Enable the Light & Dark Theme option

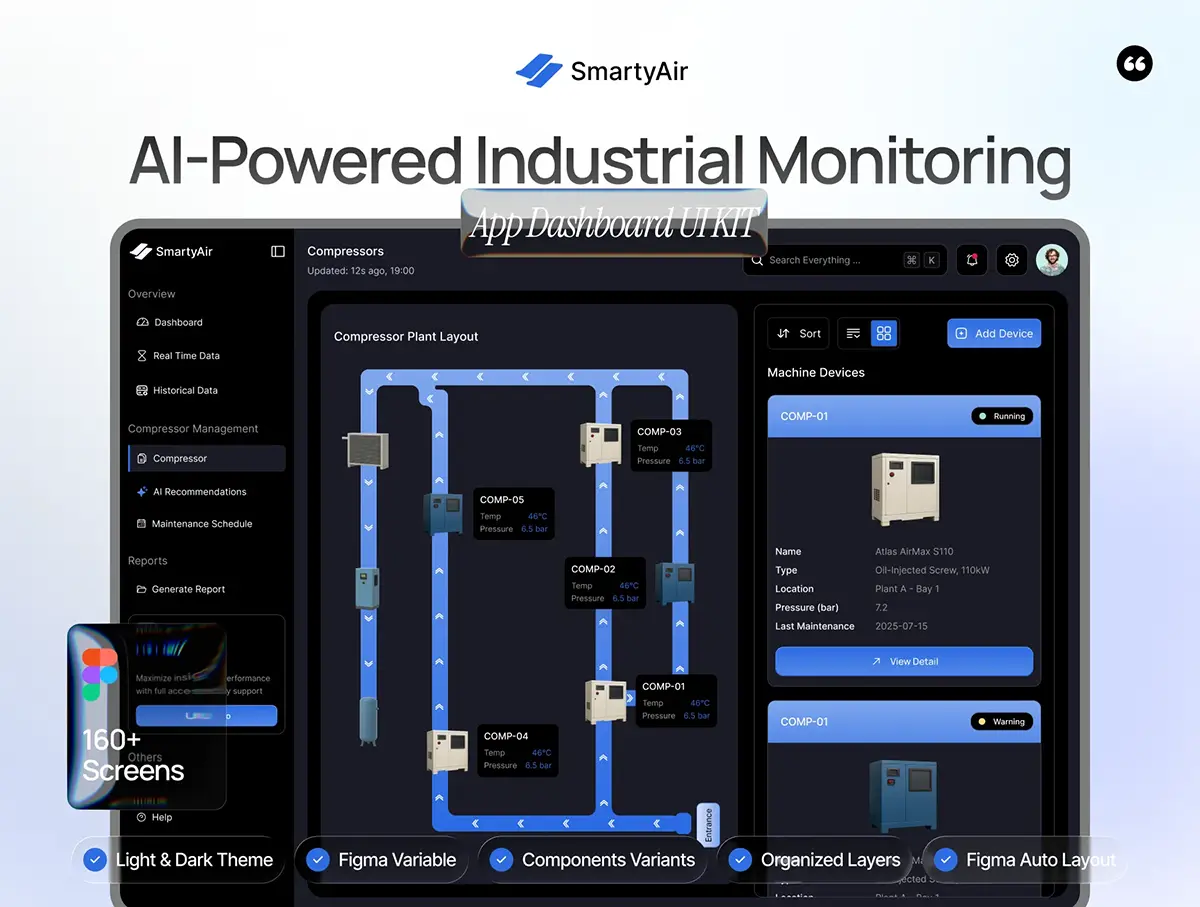click(94, 859)
